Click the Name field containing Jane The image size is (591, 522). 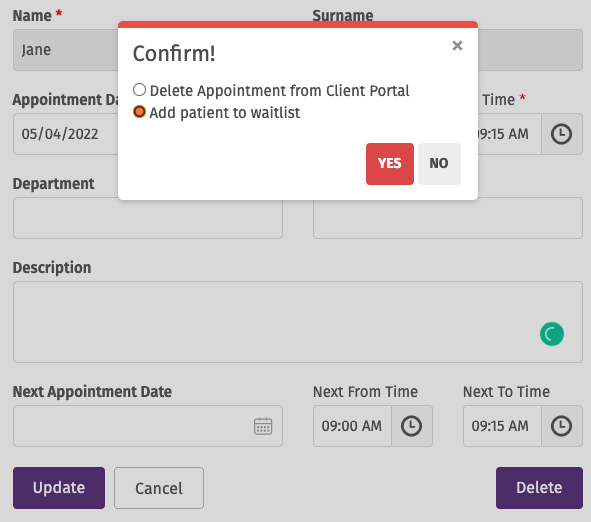tap(66, 50)
